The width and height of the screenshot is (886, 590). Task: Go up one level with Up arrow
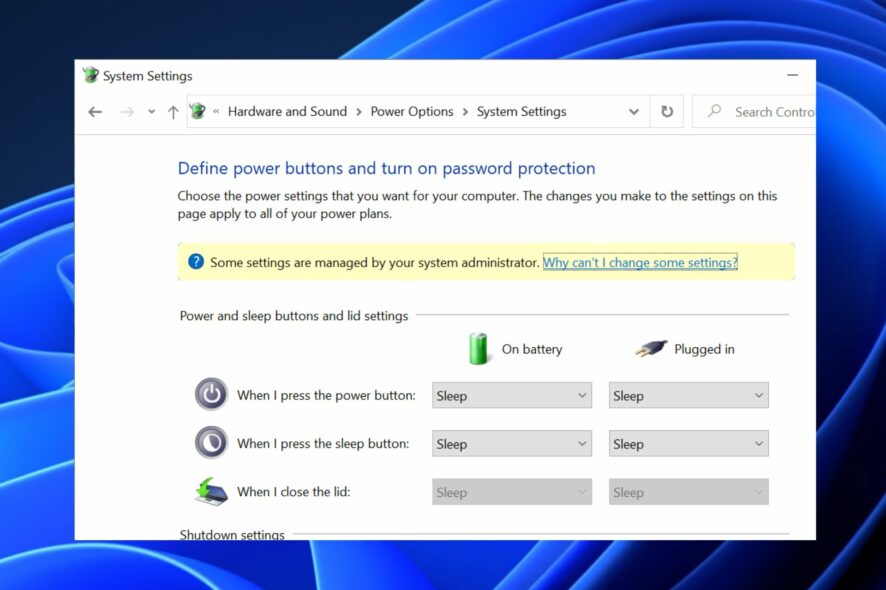coord(173,112)
